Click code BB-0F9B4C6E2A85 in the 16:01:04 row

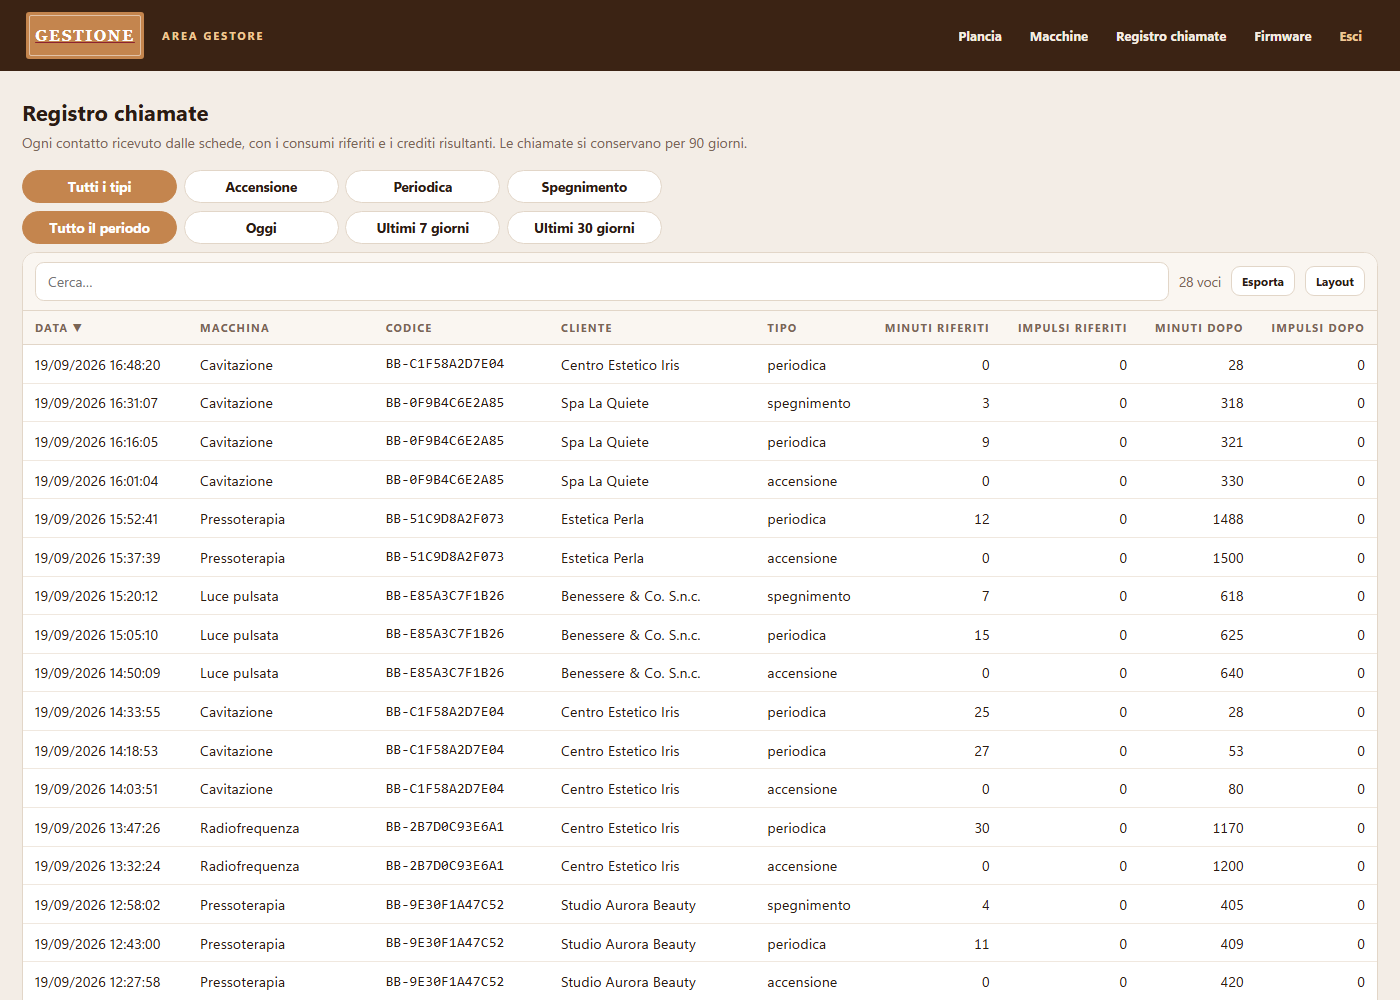(445, 480)
